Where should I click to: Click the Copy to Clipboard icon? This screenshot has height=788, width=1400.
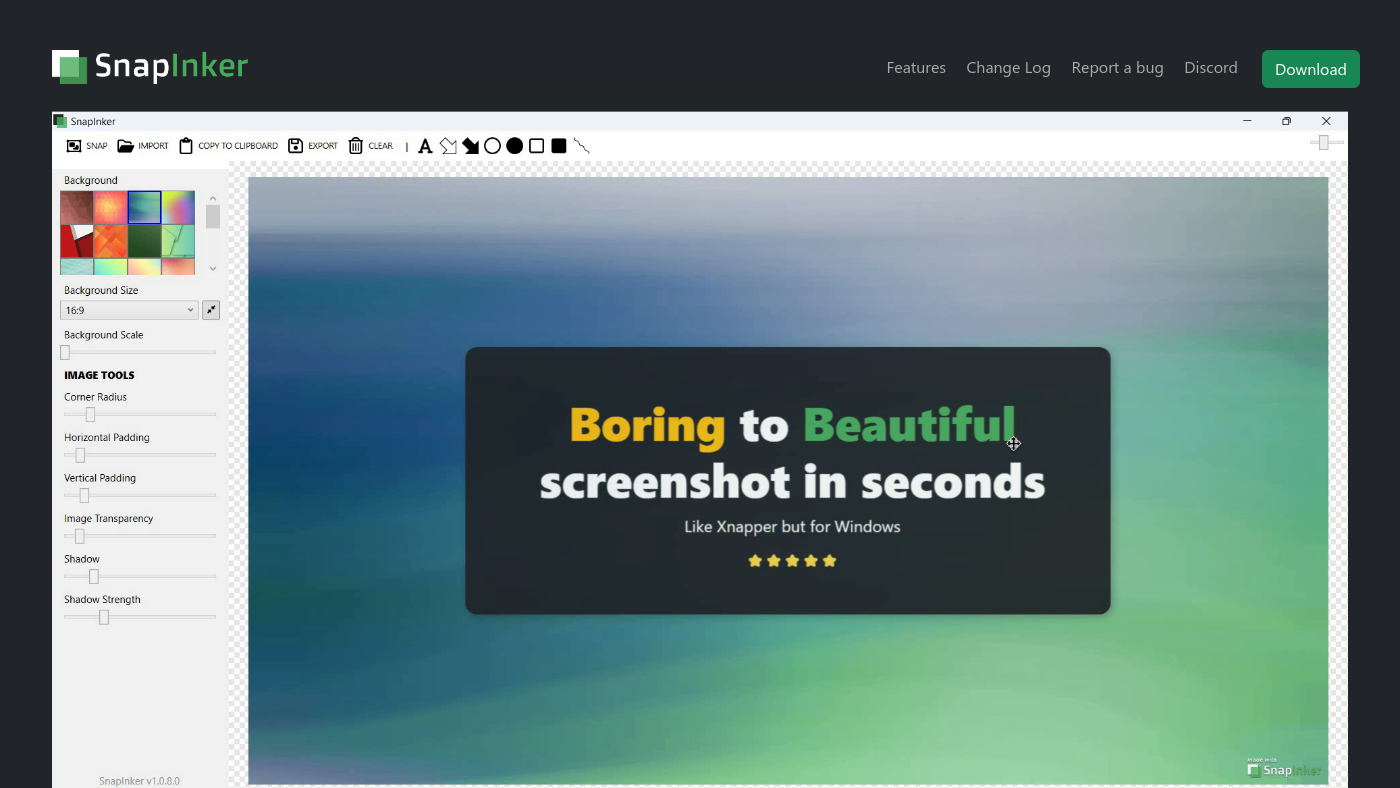pyautogui.click(x=186, y=146)
